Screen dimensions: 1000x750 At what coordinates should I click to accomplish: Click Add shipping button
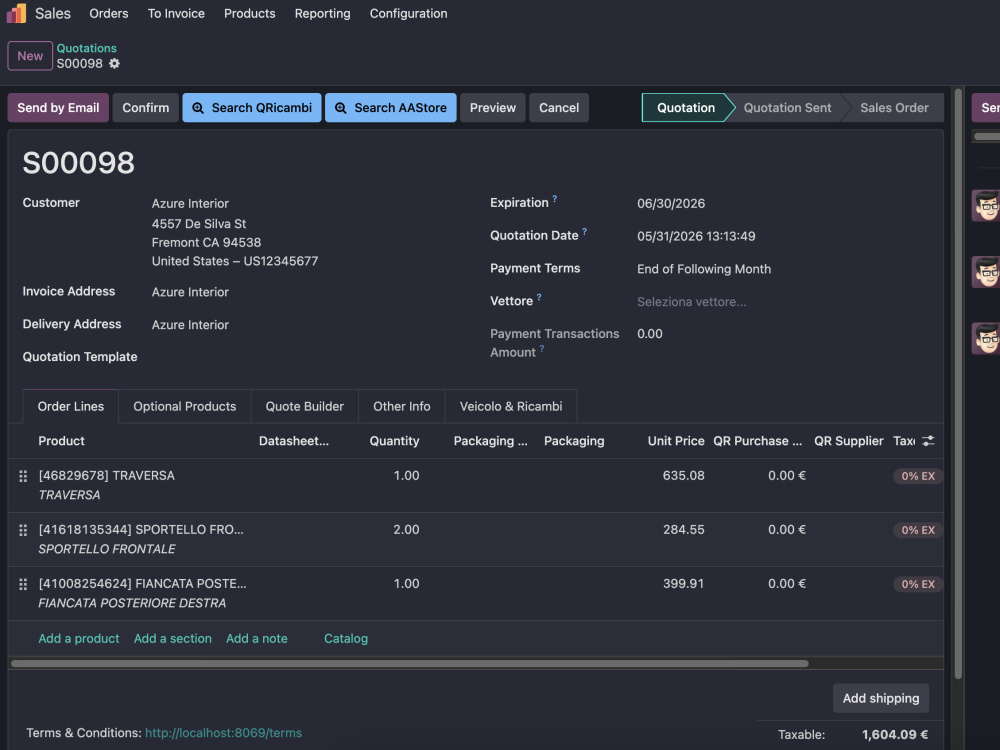coord(881,698)
